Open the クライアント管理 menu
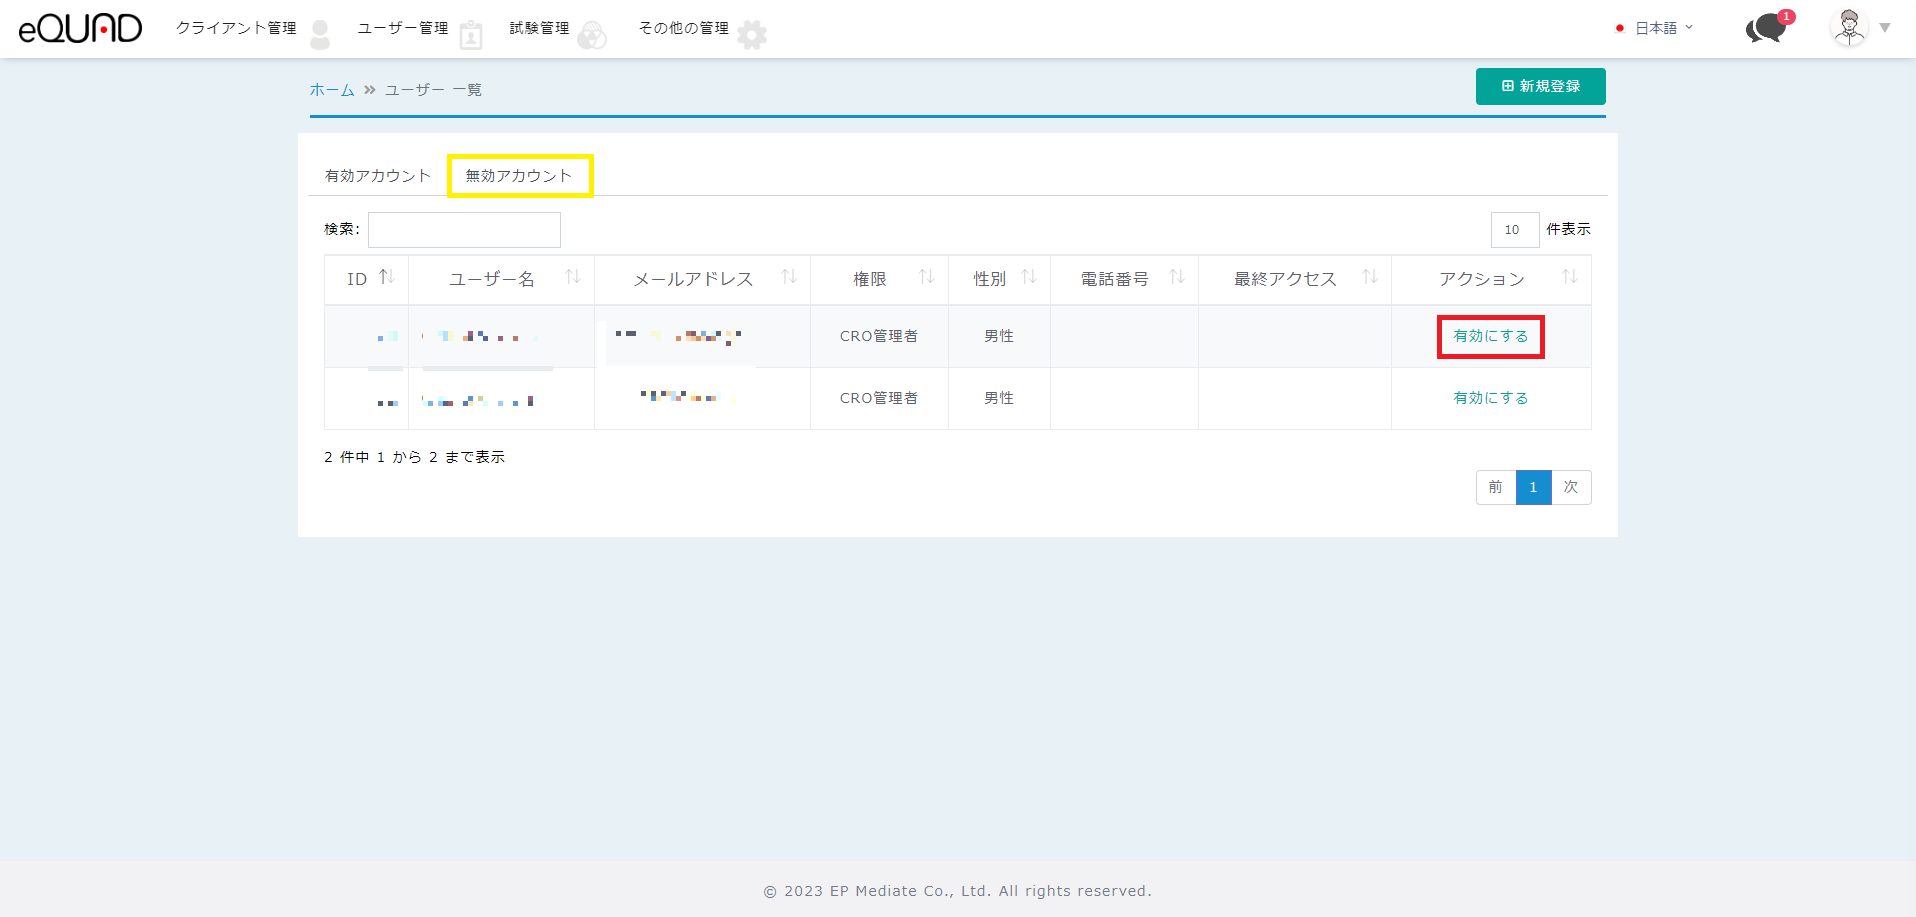Screen dimensions: 1916x917 [236, 28]
